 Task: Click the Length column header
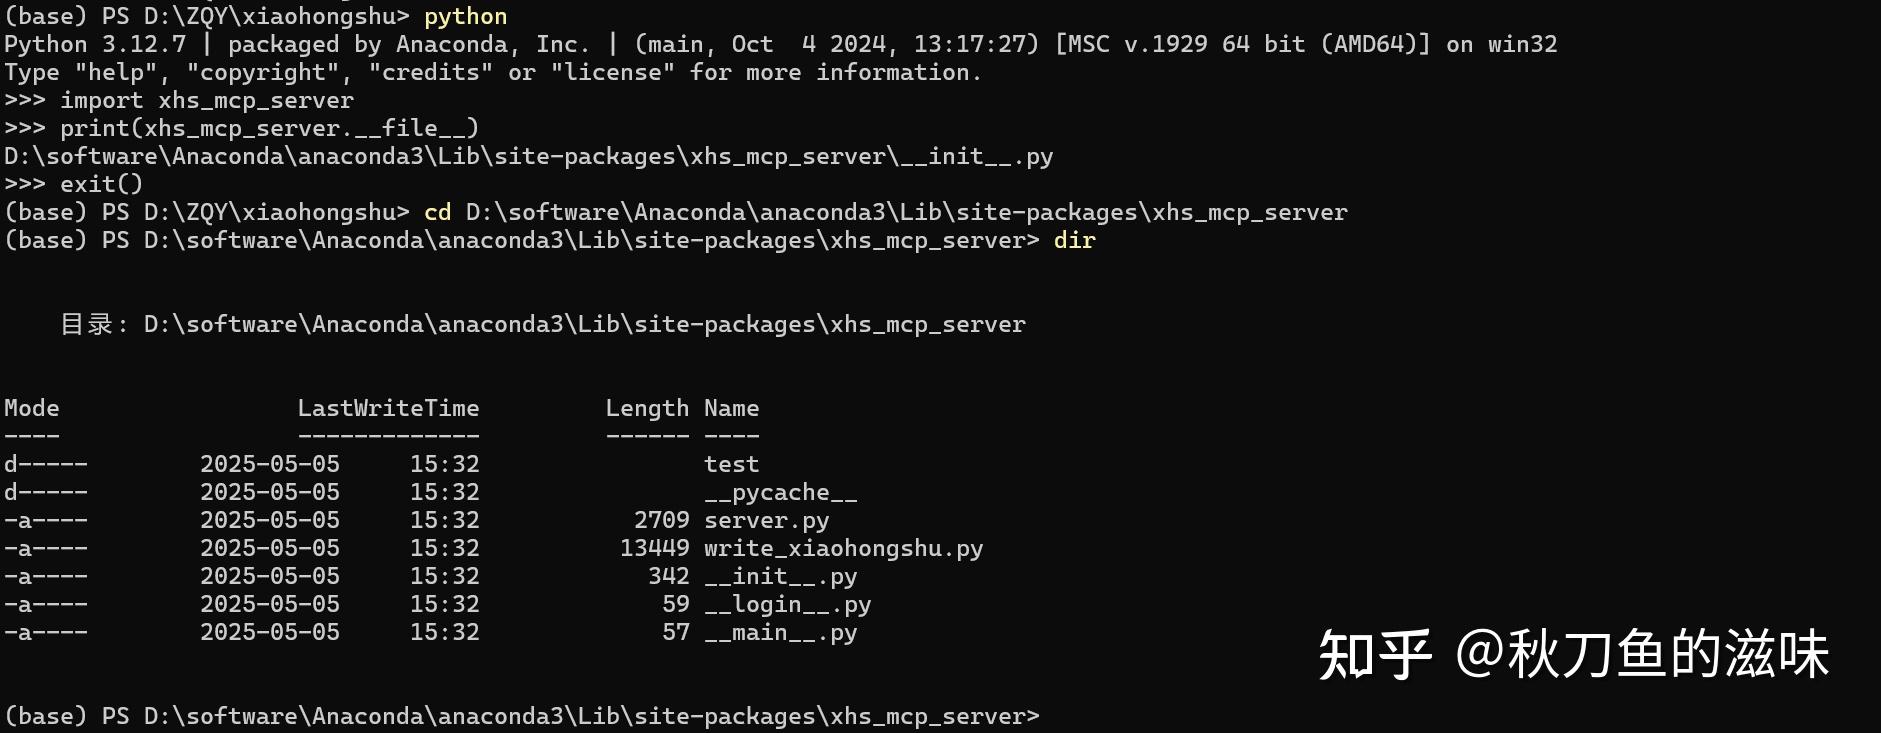coord(647,409)
